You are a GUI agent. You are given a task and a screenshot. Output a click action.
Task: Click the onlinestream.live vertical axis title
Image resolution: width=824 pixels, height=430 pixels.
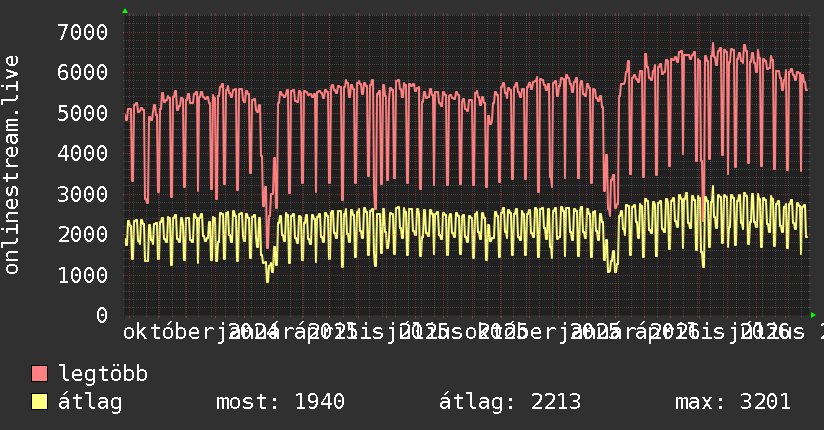point(11,165)
